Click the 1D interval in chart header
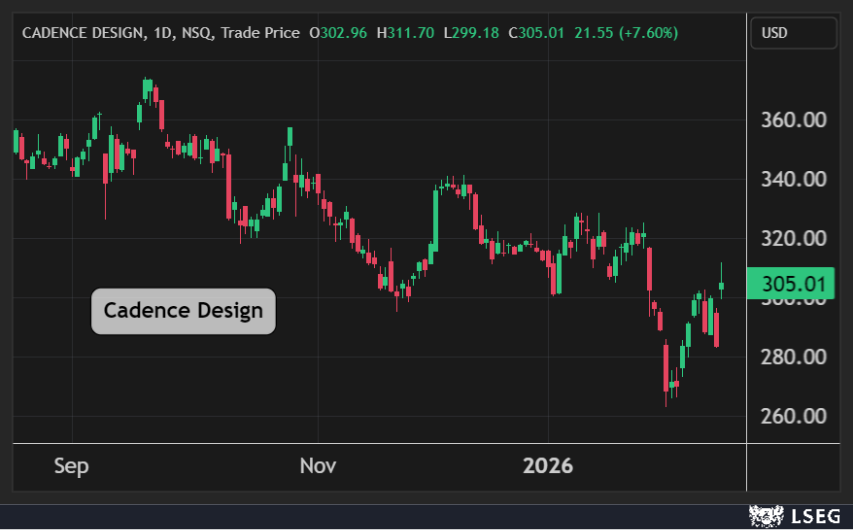853x530 pixels. coord(162,33)
